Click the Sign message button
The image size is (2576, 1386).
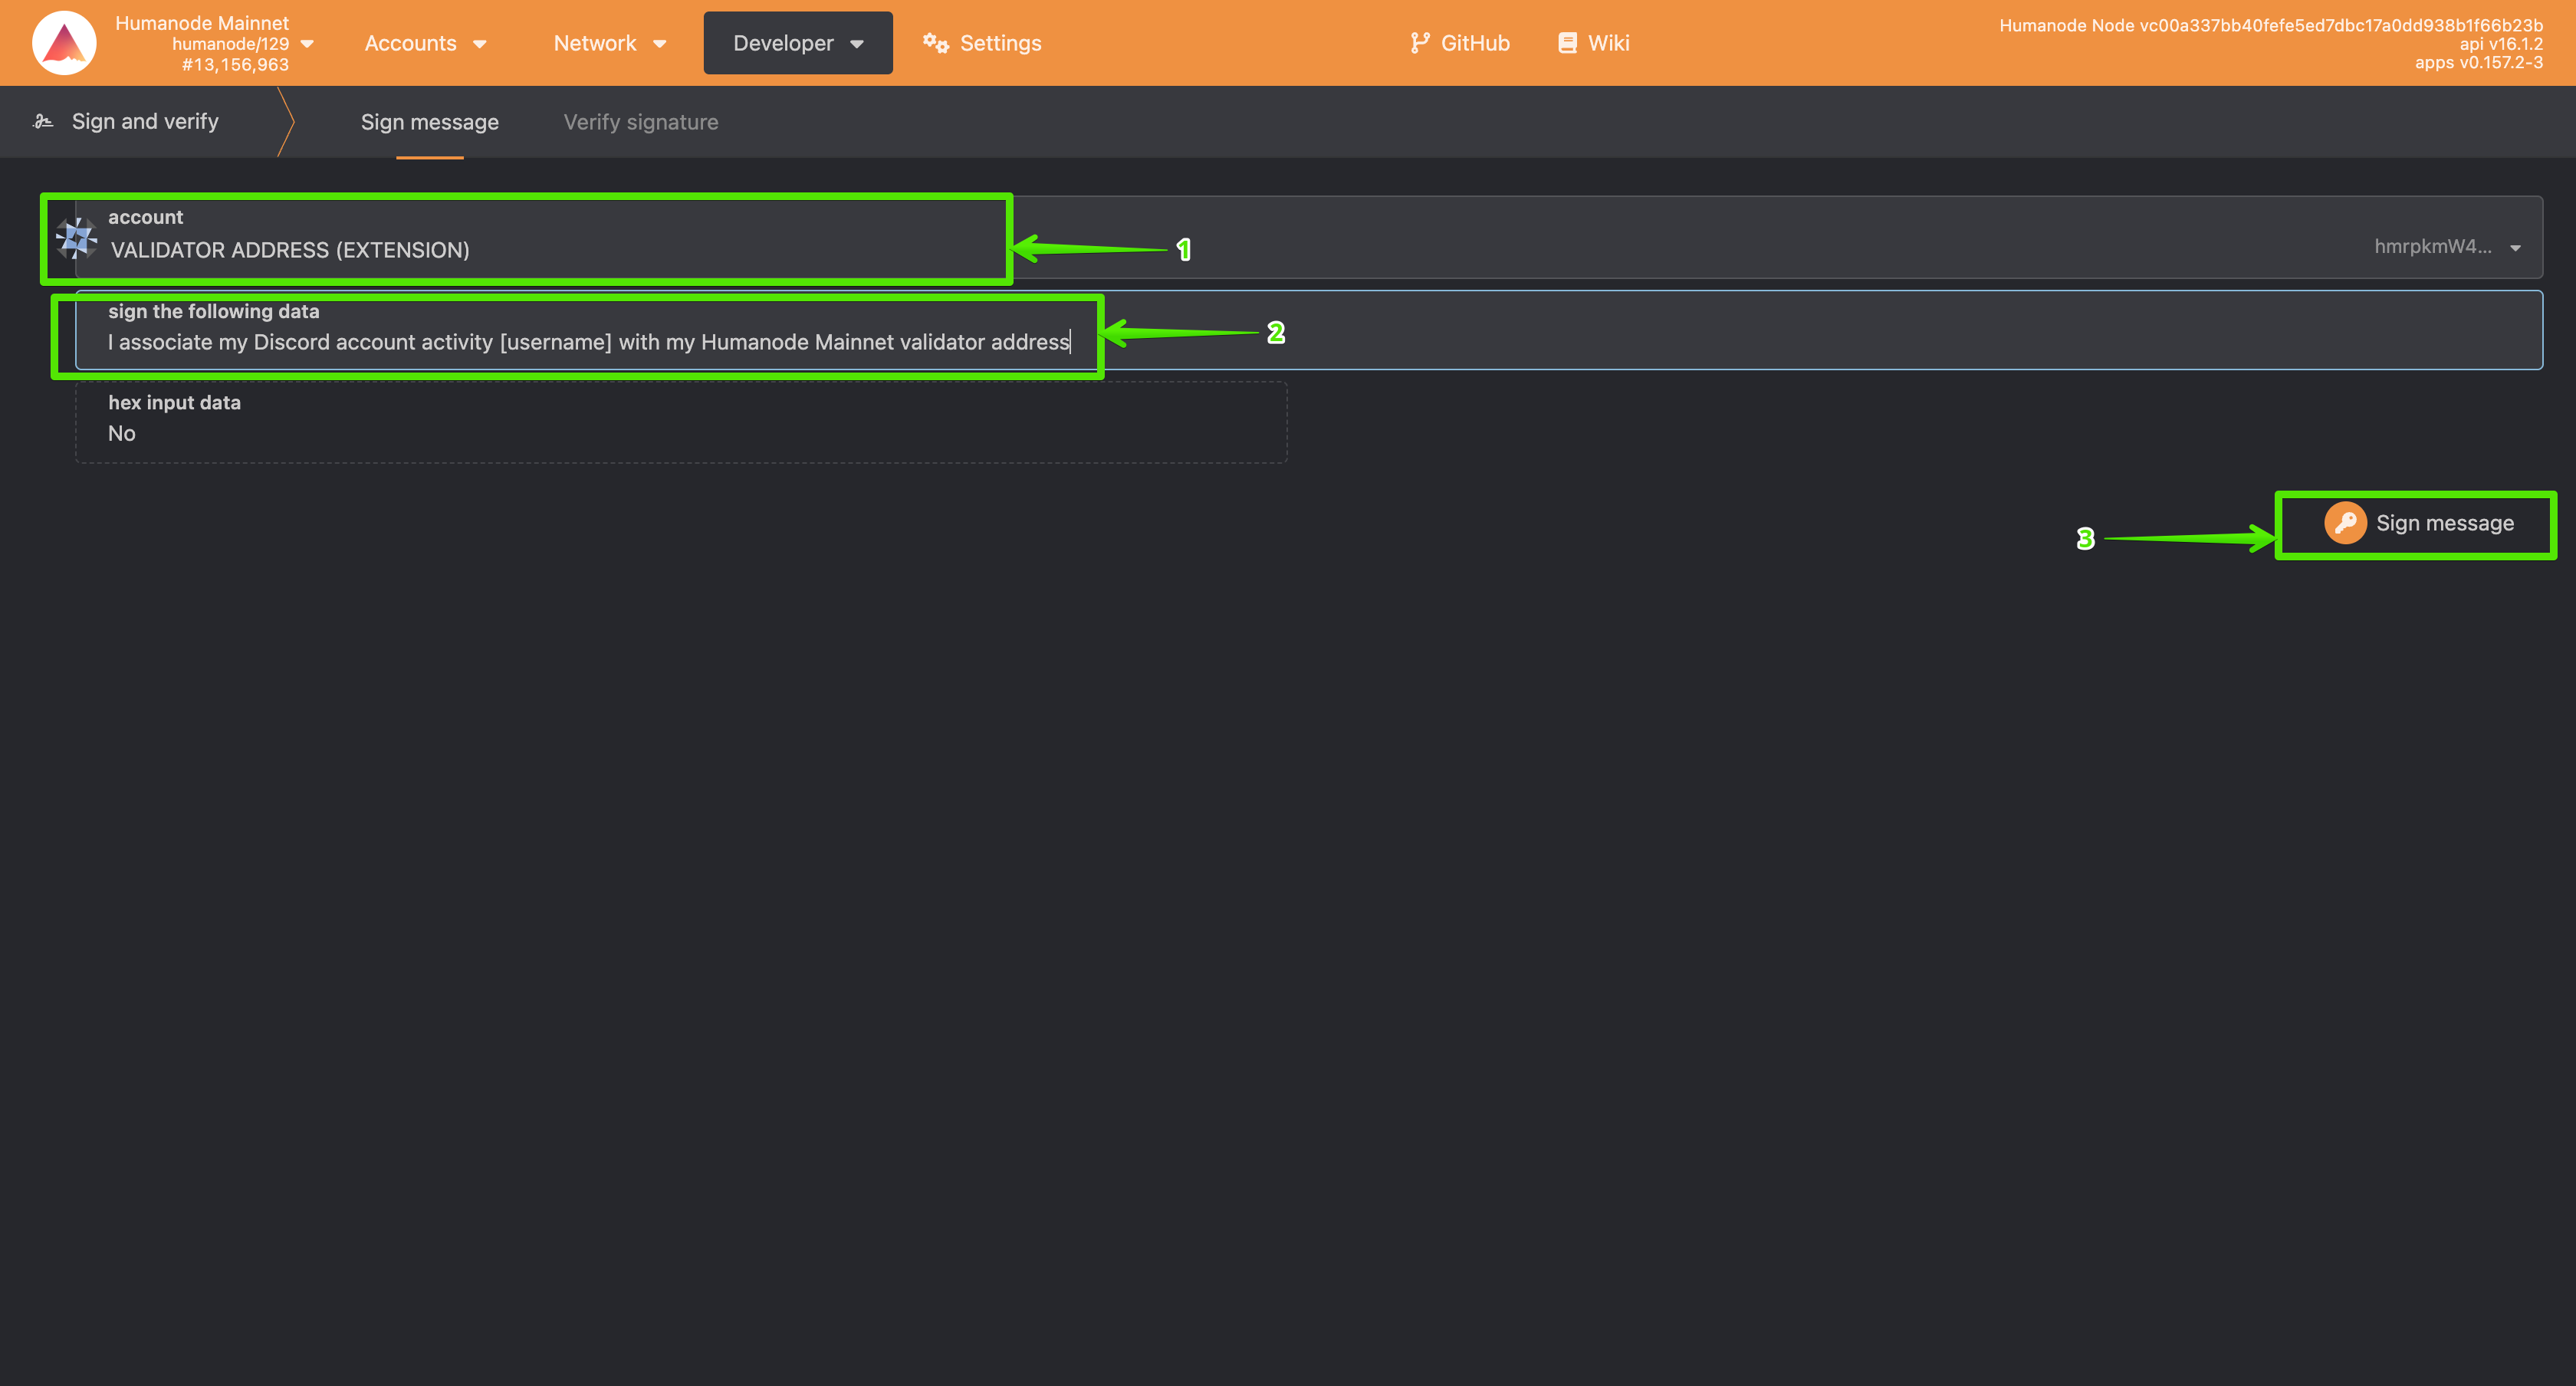(2418, 523)
